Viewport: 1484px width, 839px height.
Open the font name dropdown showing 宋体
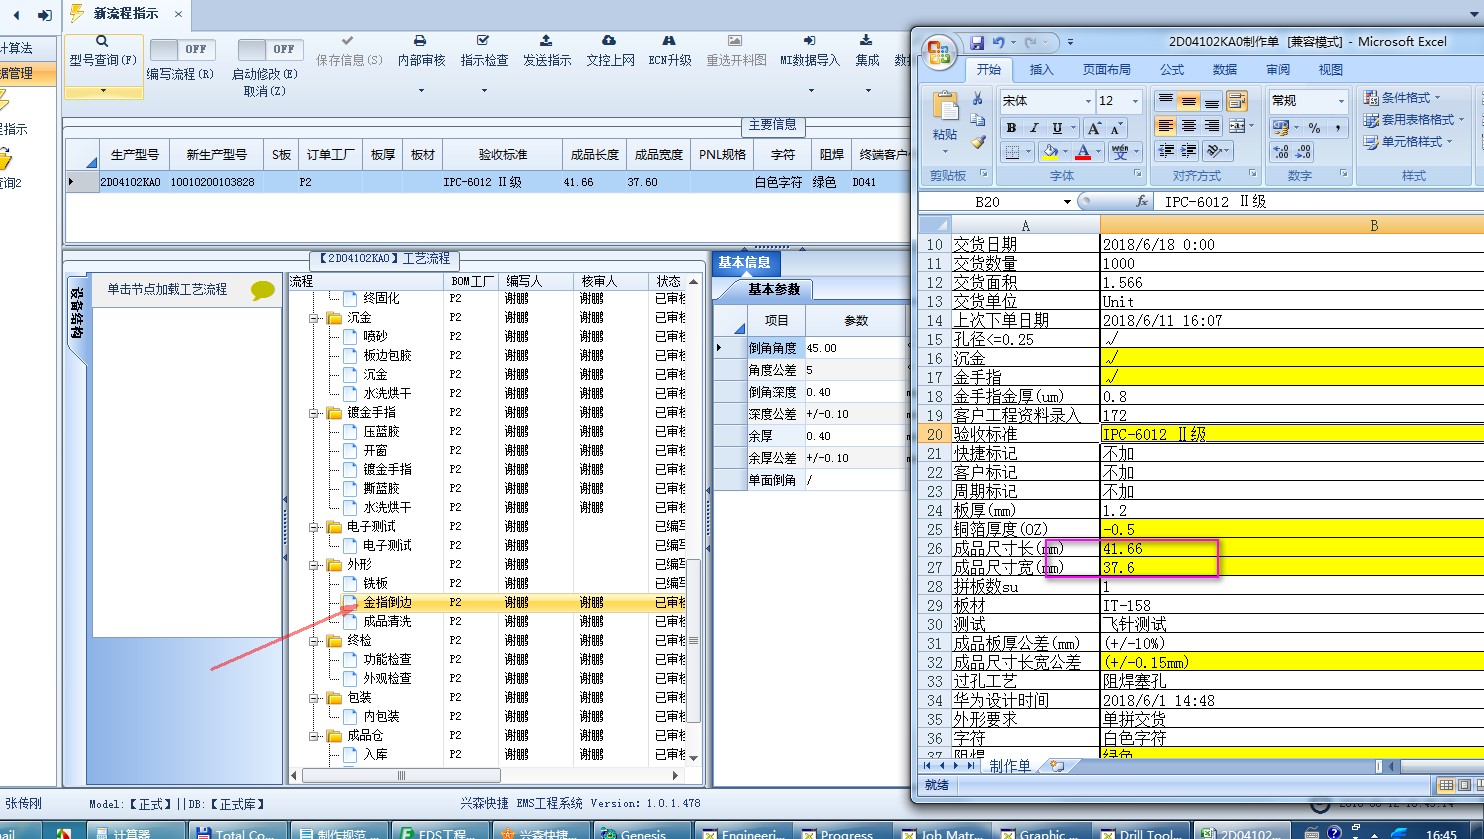(1088, 101)
